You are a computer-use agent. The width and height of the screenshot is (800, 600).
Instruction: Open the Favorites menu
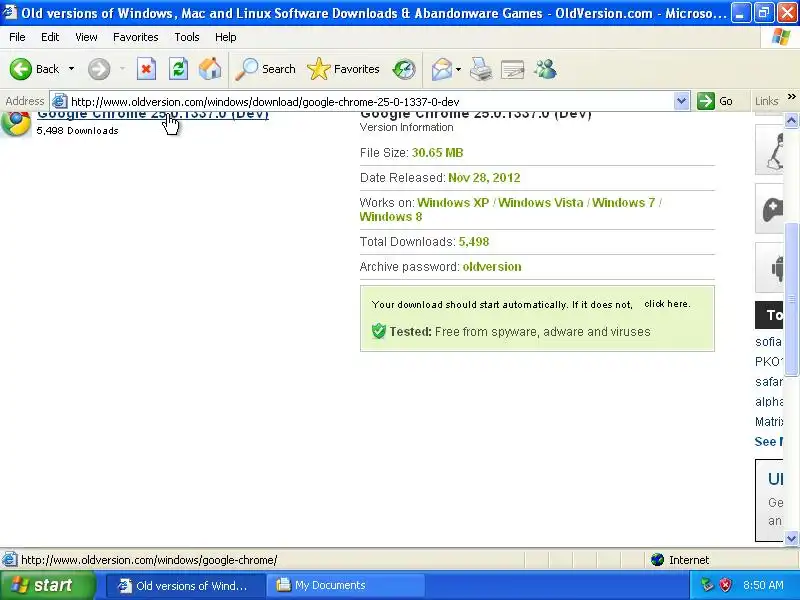coord(136,37)
